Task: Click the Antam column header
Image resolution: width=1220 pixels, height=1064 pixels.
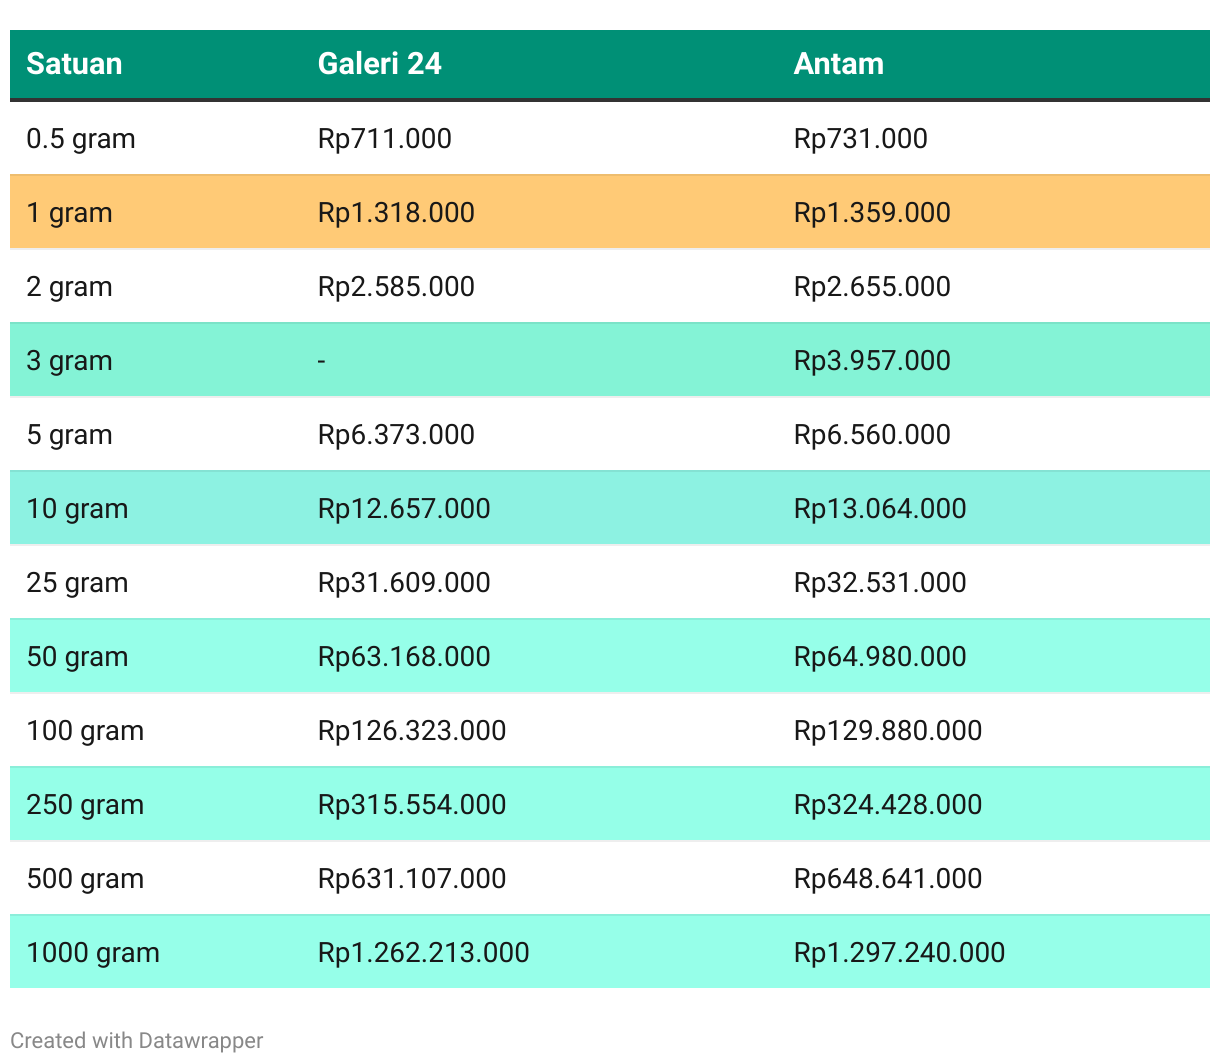Action: [x=838, y=64]
